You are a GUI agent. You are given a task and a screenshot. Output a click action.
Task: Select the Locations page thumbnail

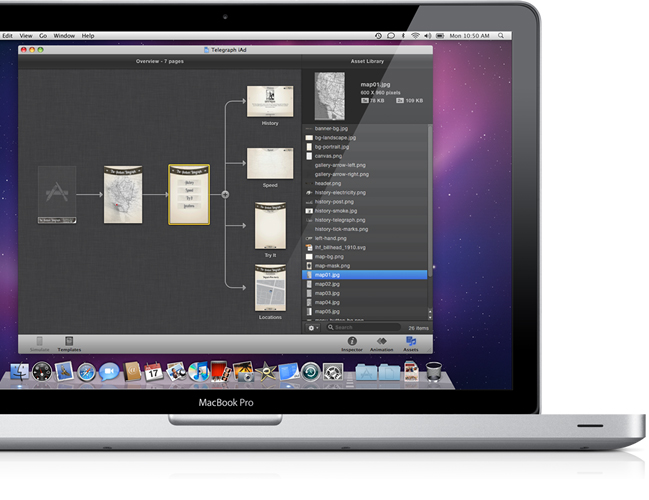tap(270, 288)
